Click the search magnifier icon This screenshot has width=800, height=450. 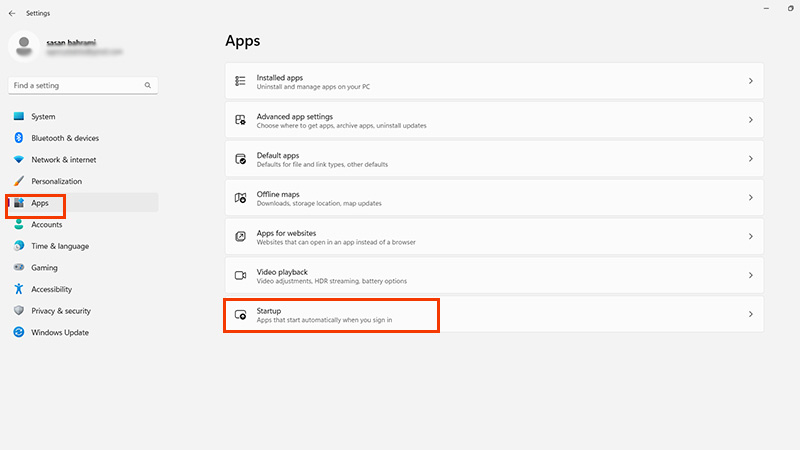coord(148,86)
